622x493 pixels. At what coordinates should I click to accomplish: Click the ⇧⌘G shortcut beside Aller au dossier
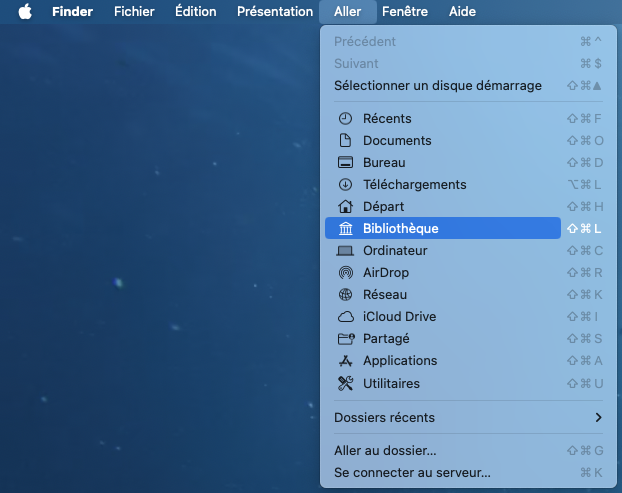[585, 451]
